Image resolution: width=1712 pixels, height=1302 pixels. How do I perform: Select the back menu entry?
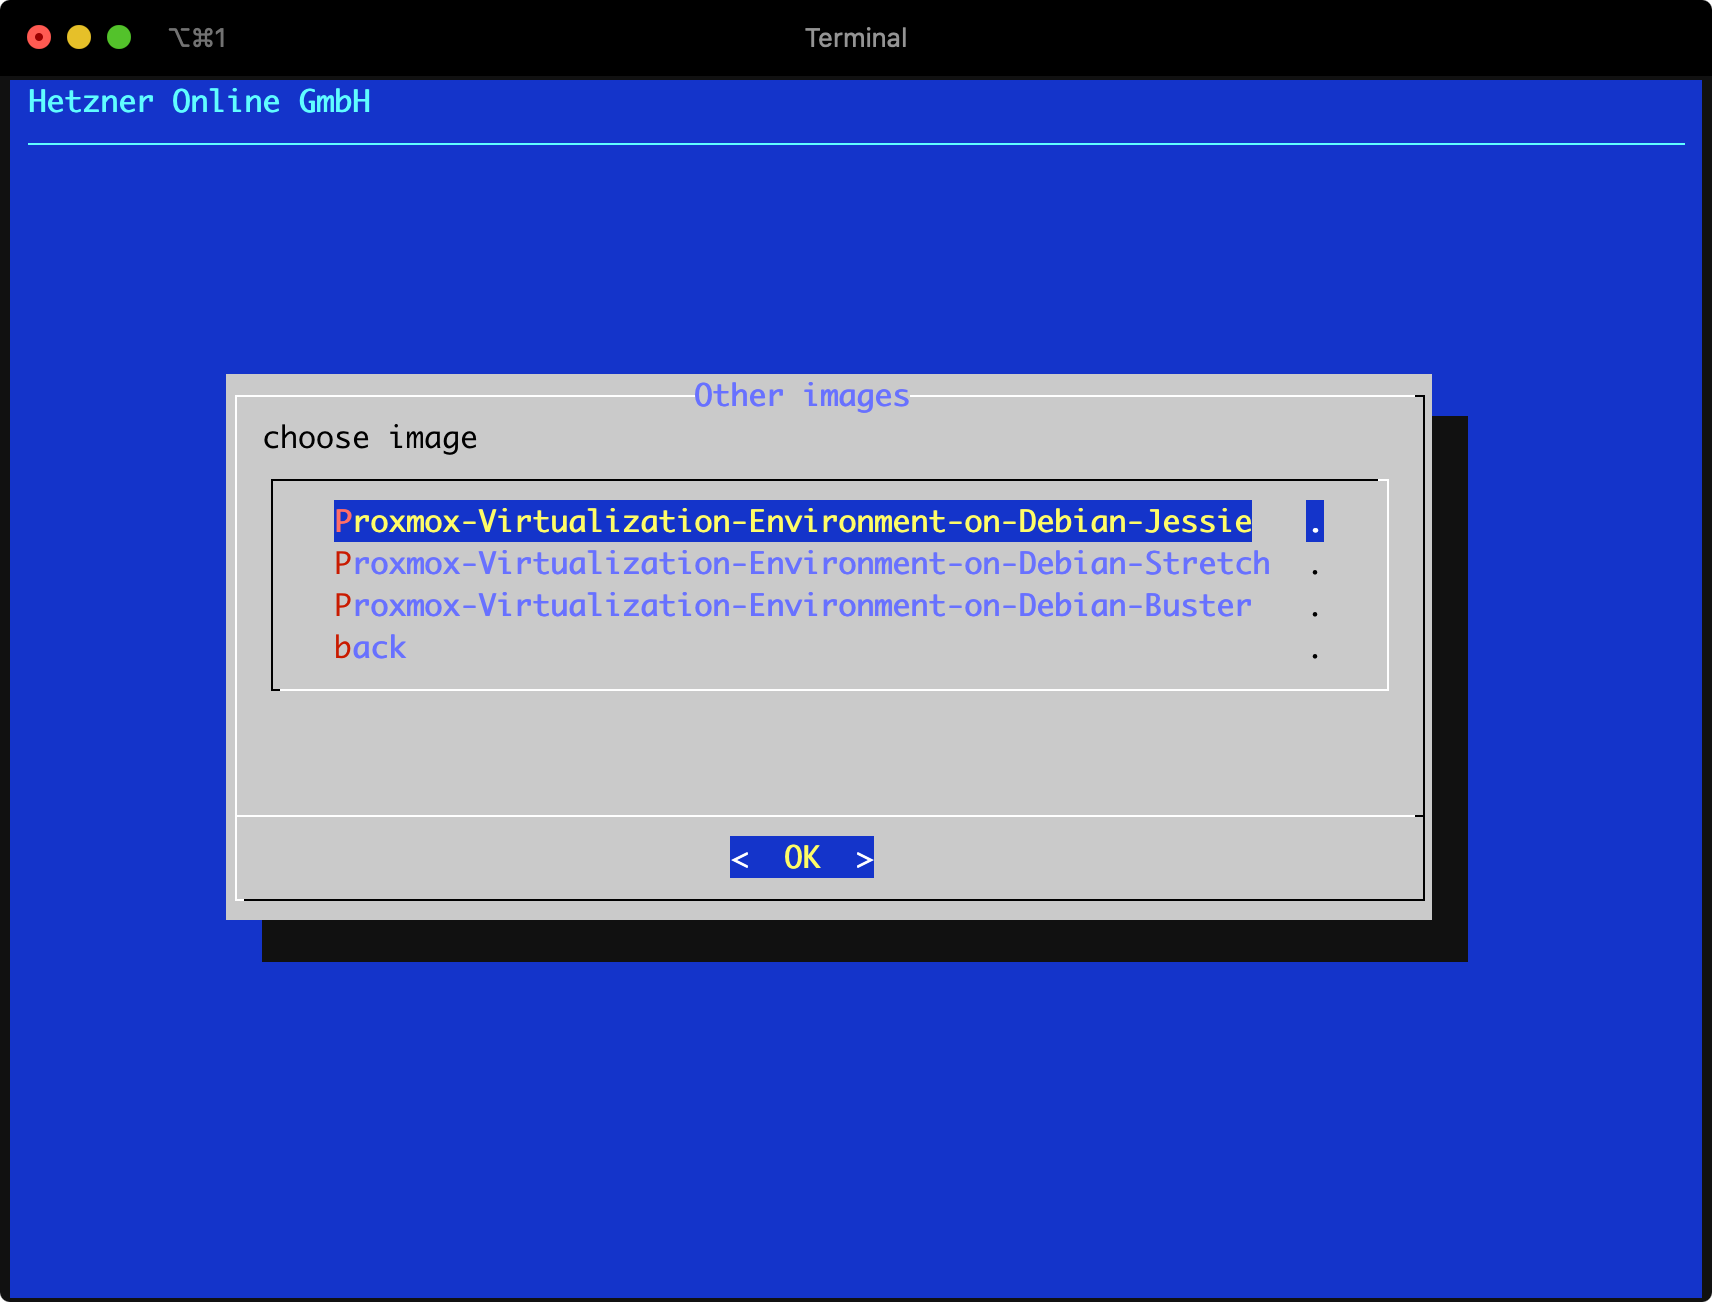[x=370, y=647]
